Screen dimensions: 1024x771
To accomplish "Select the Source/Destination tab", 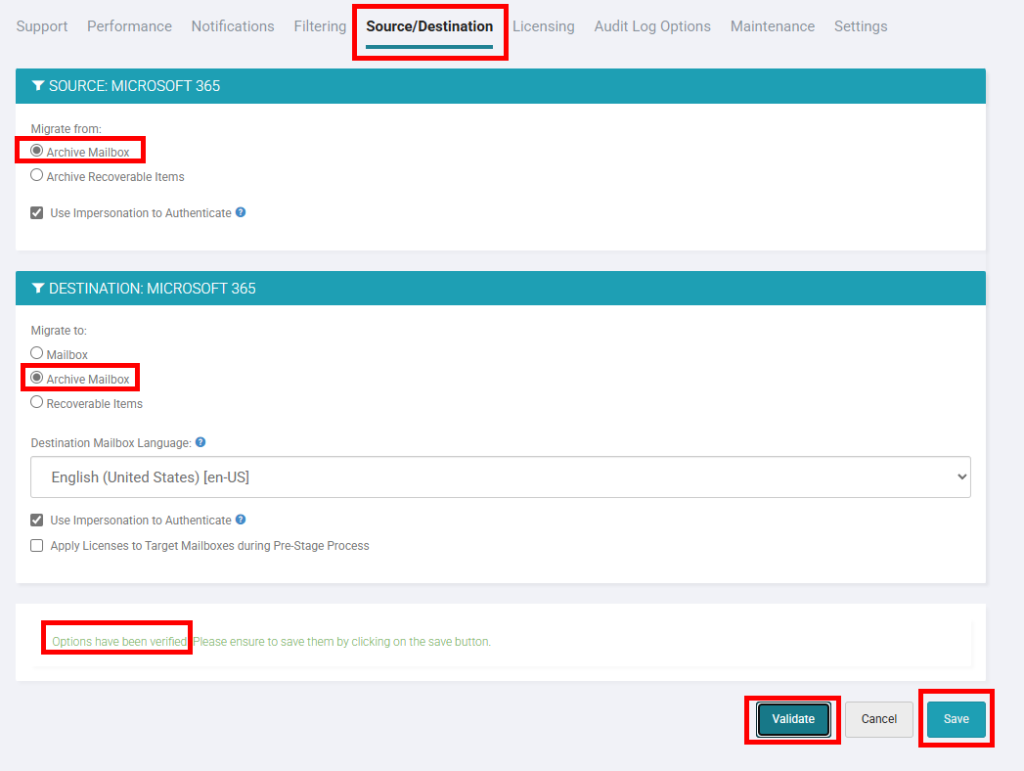I will pyautogui.click(x=429, y=26).
